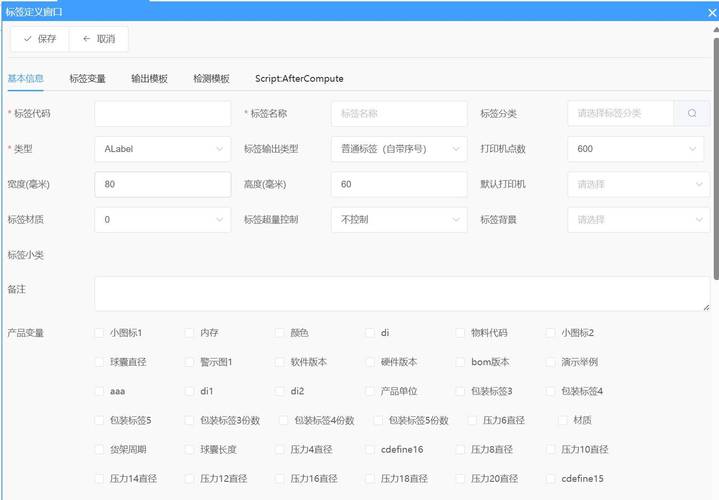The height and width of the screenshot is (500, 719).
Task: Open the 打印机点数 dropdown showing 600
Action: (636, 149)
